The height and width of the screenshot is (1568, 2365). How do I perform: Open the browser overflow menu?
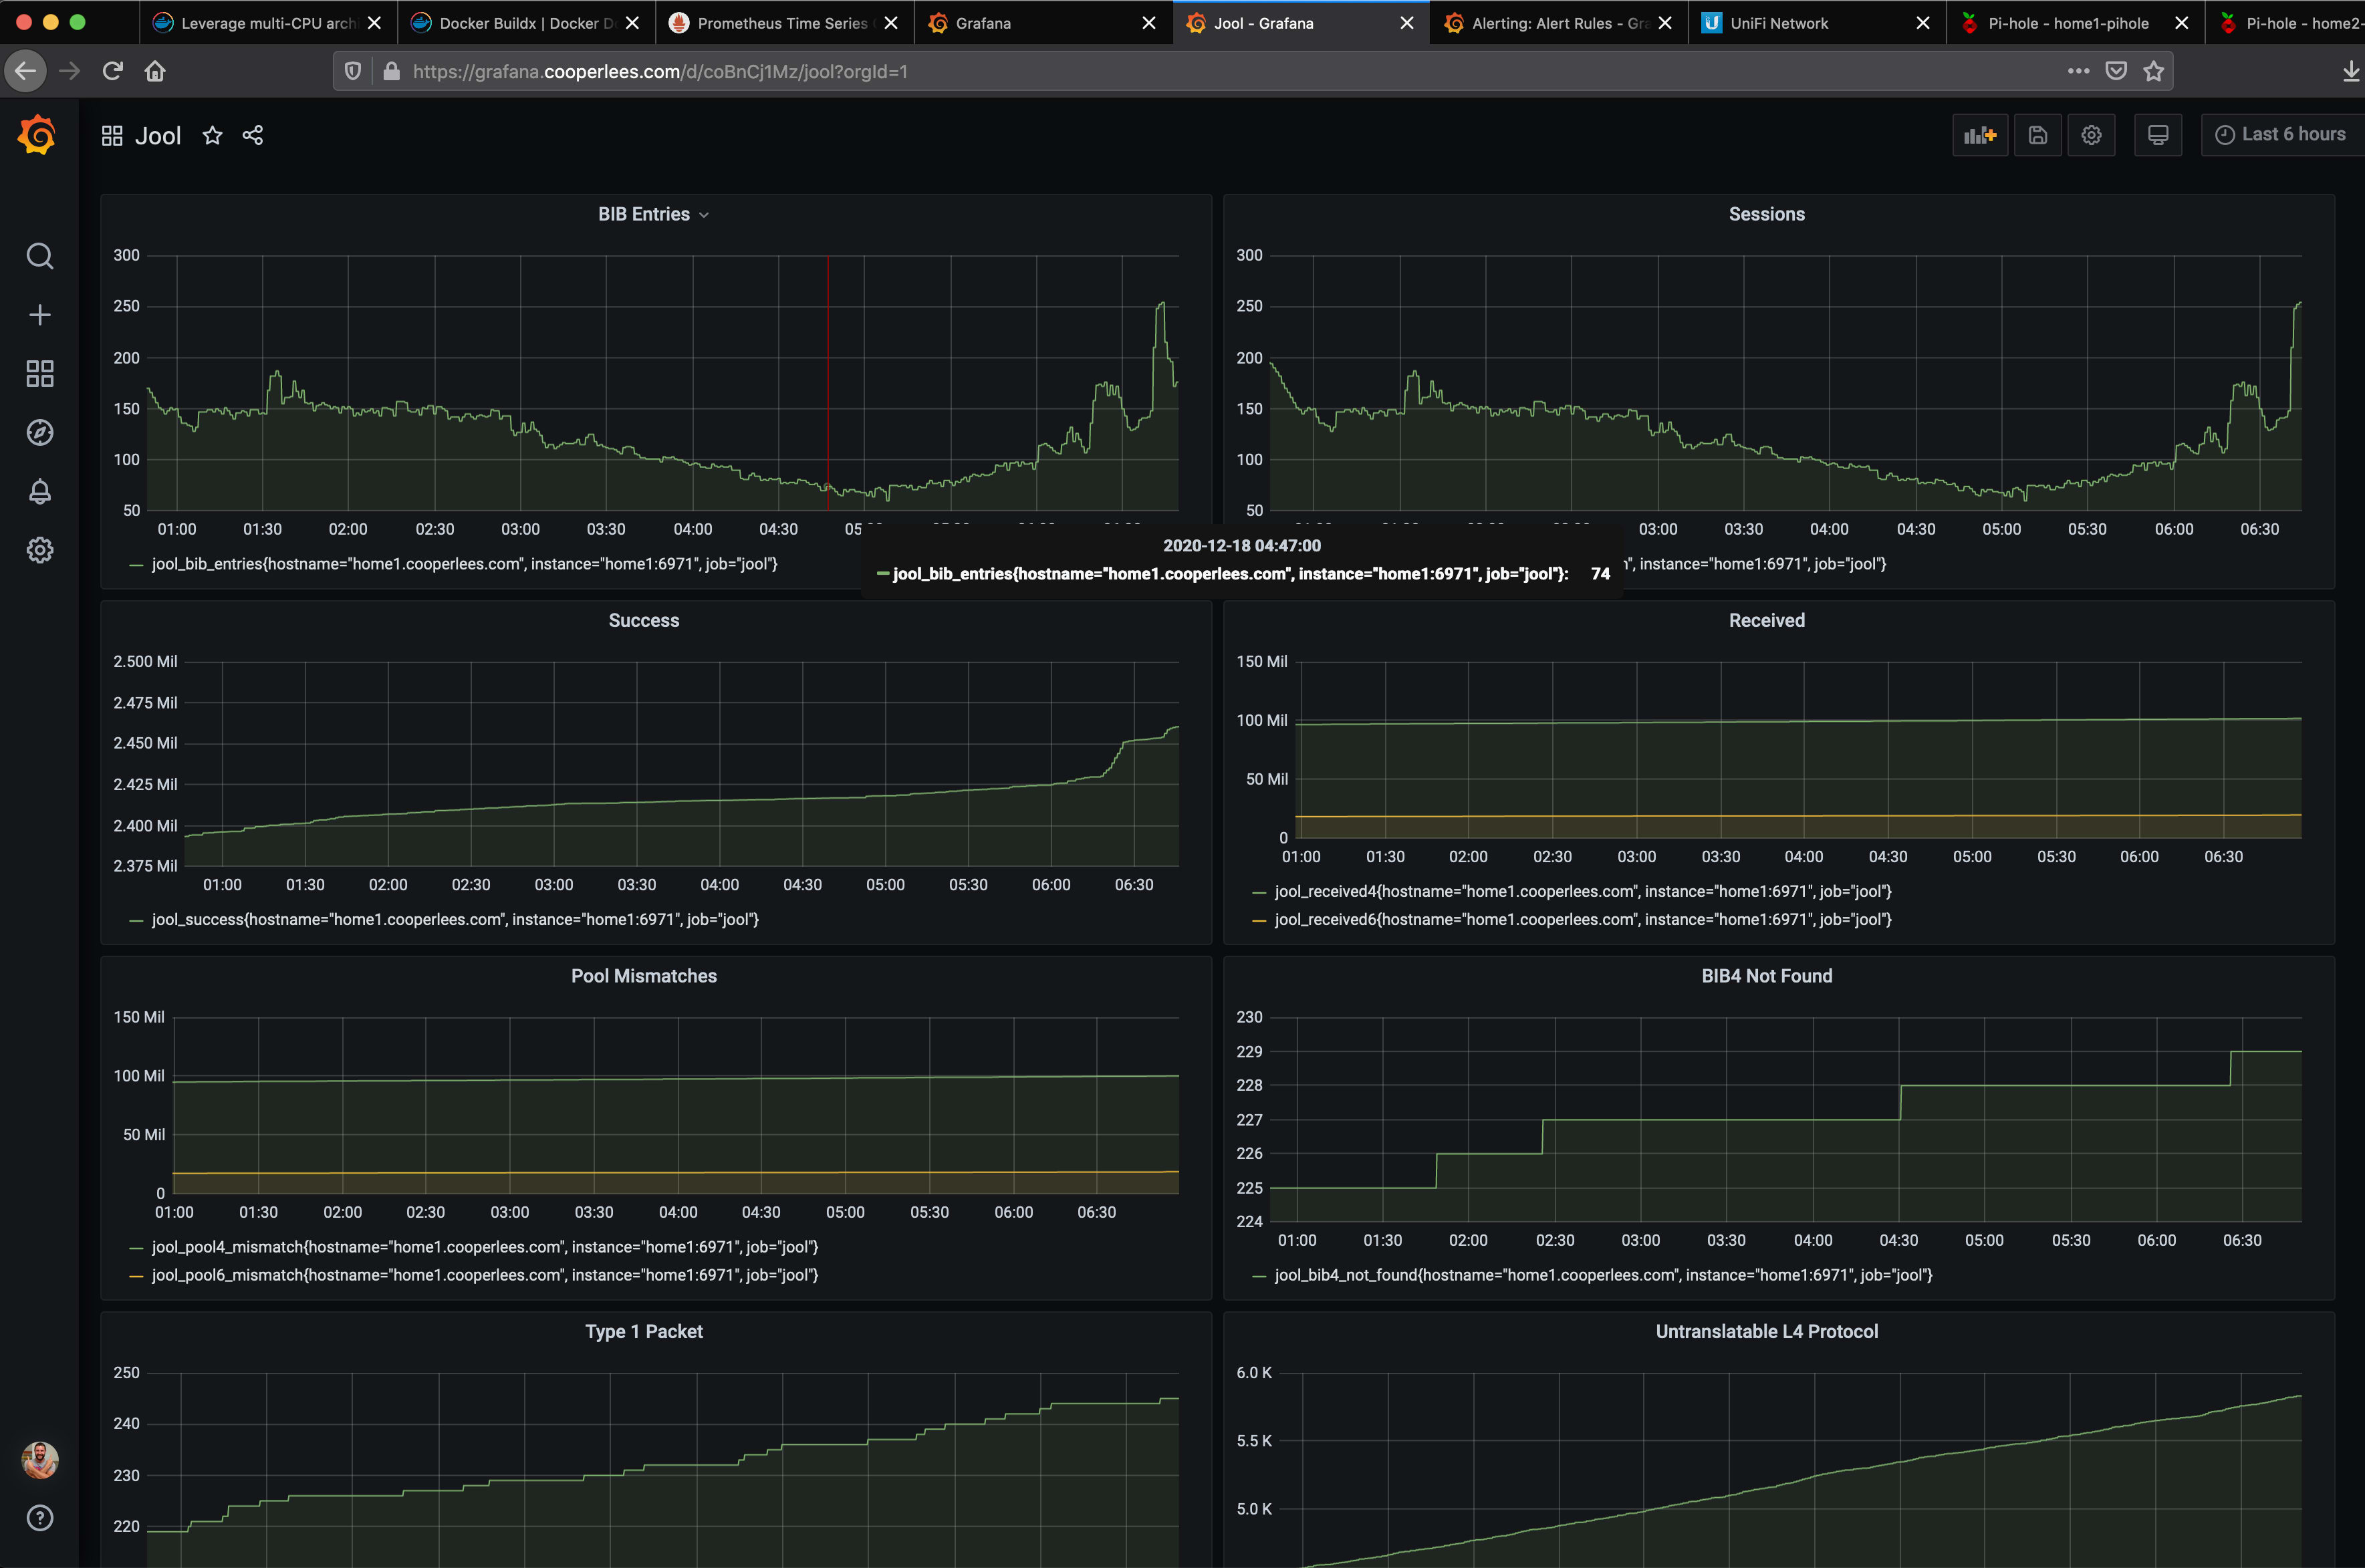[x=2078, y=70]
